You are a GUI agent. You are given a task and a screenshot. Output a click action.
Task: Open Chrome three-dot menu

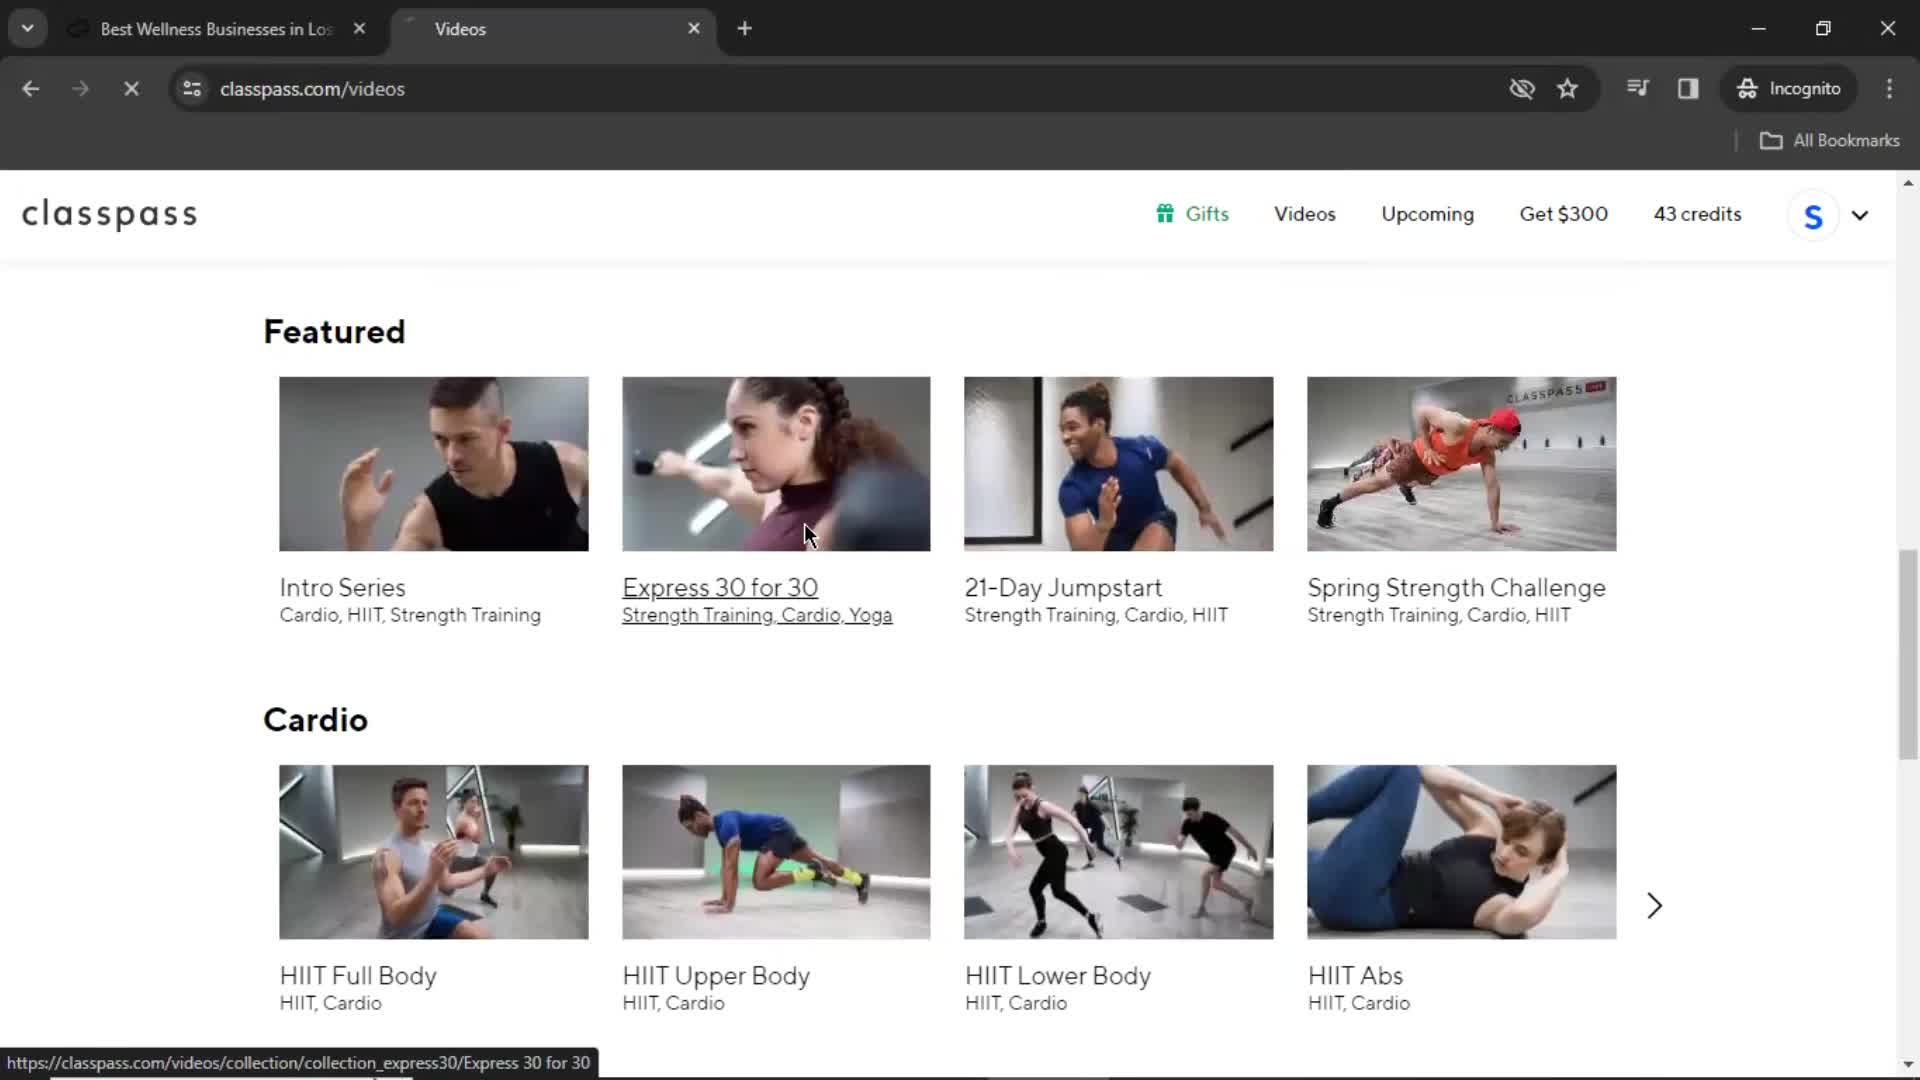(1889, 89)
